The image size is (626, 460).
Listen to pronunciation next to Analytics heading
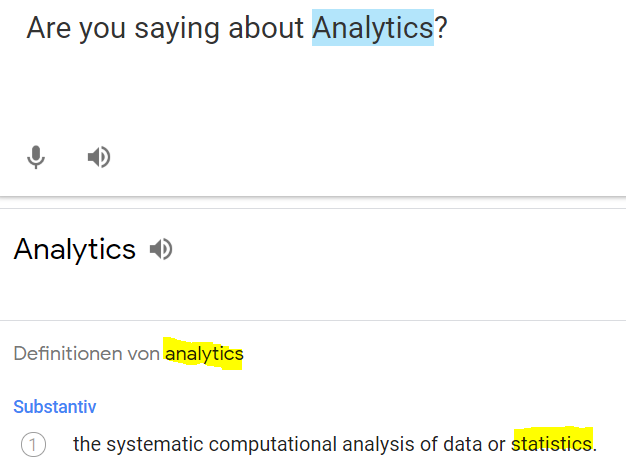161,249
